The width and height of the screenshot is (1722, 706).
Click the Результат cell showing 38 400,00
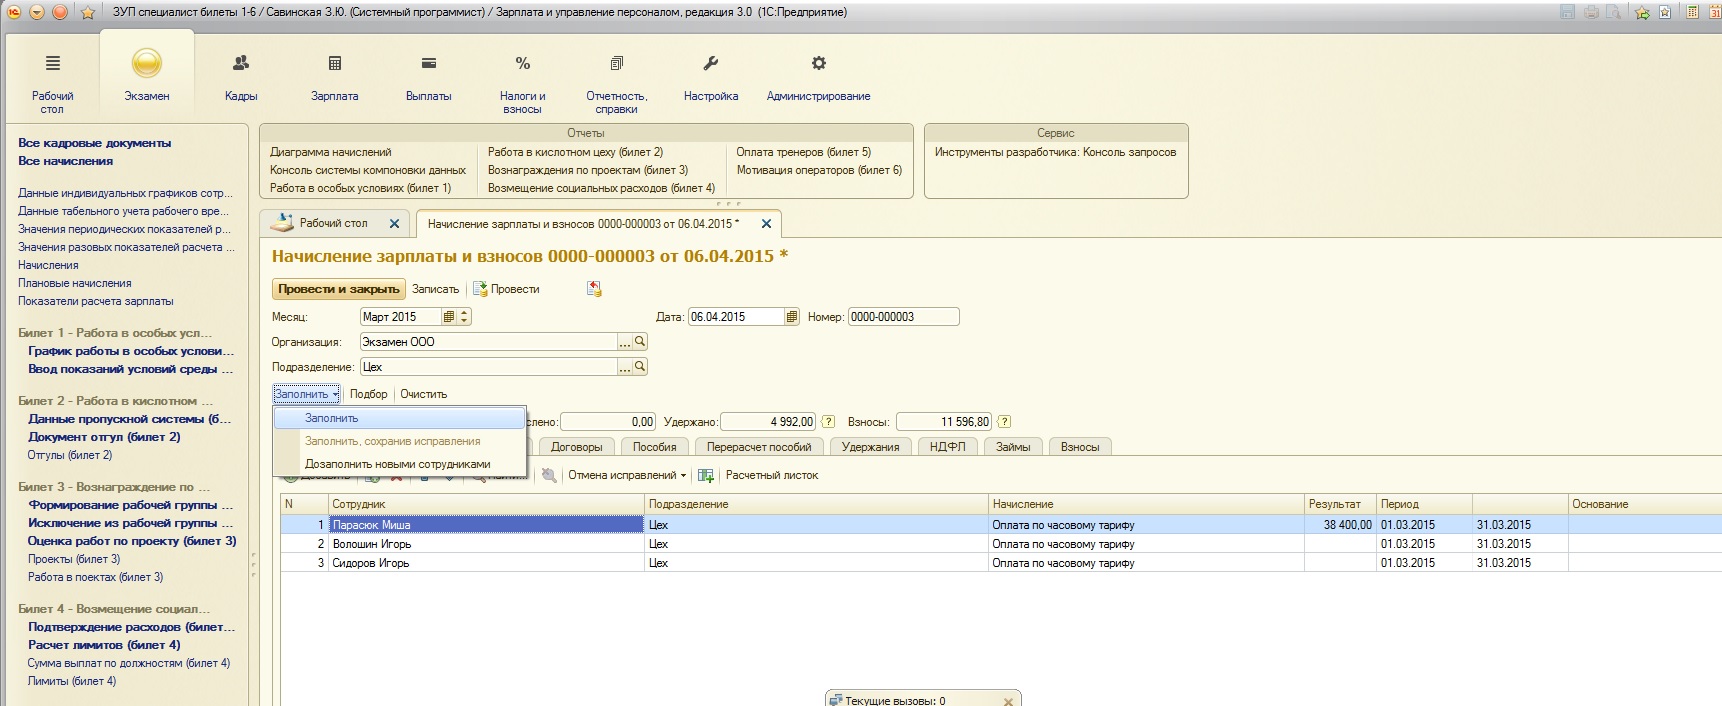click(x=1340, y=525)
